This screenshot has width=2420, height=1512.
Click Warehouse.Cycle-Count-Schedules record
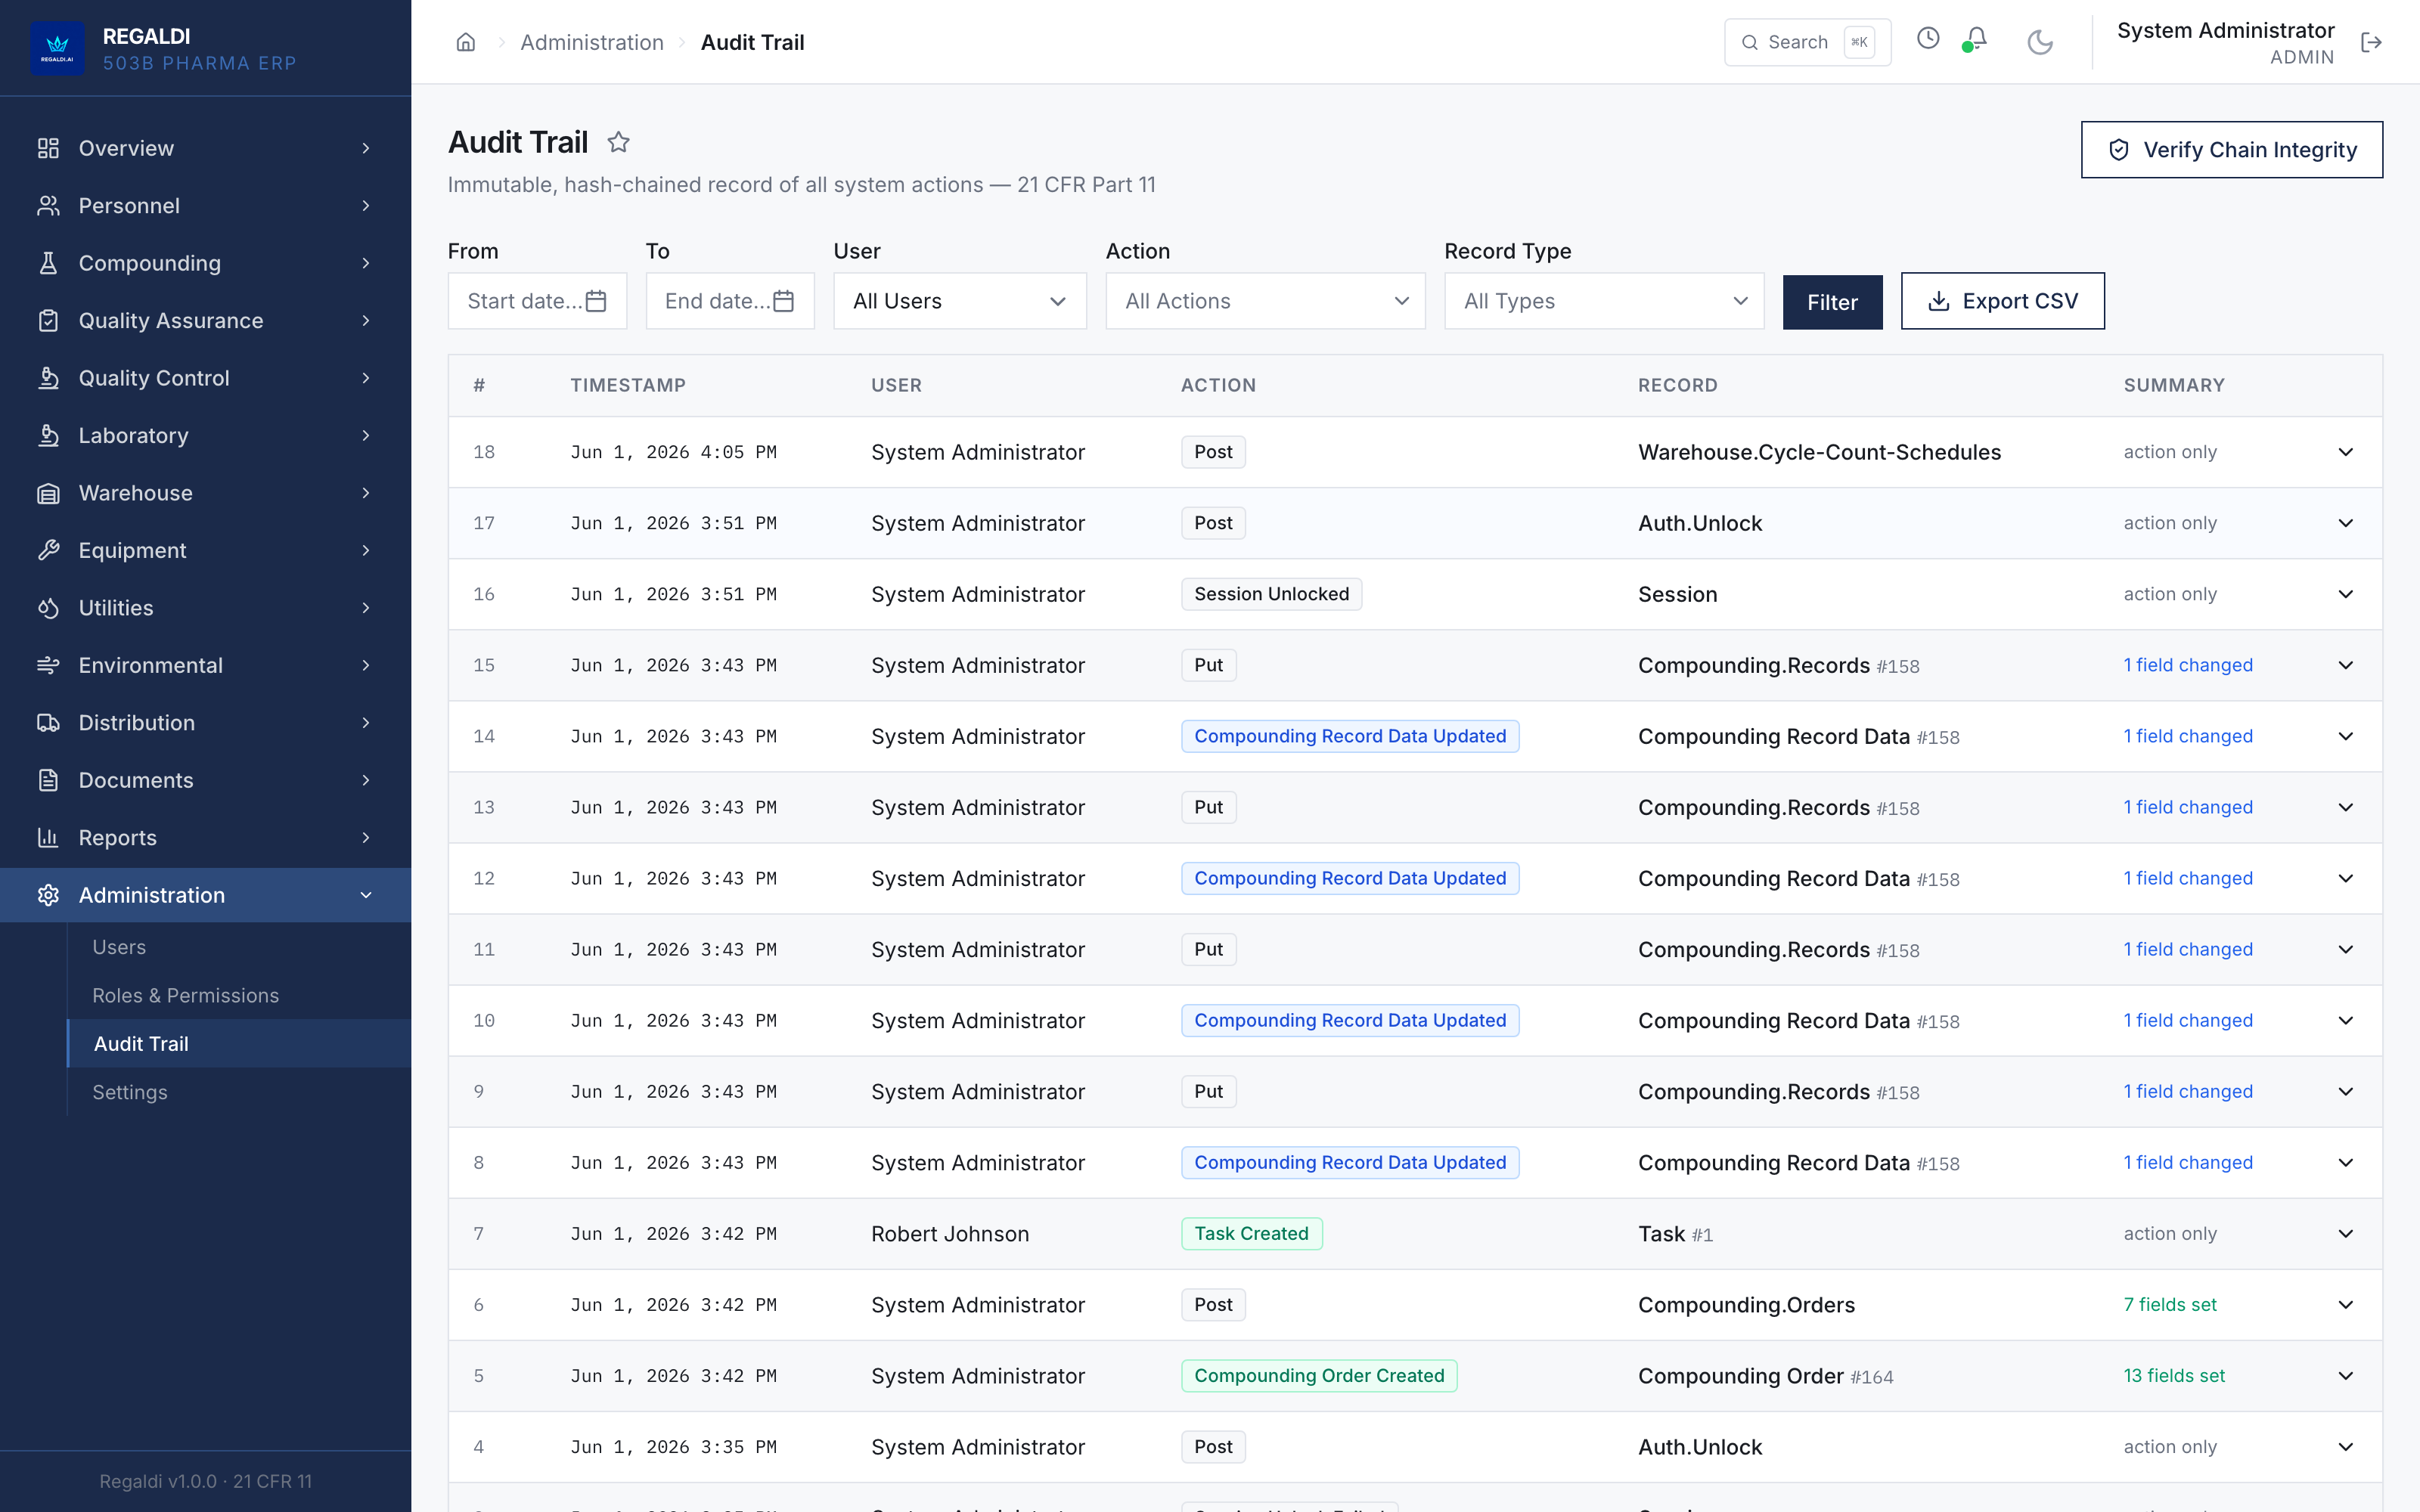pos(1819,452)
